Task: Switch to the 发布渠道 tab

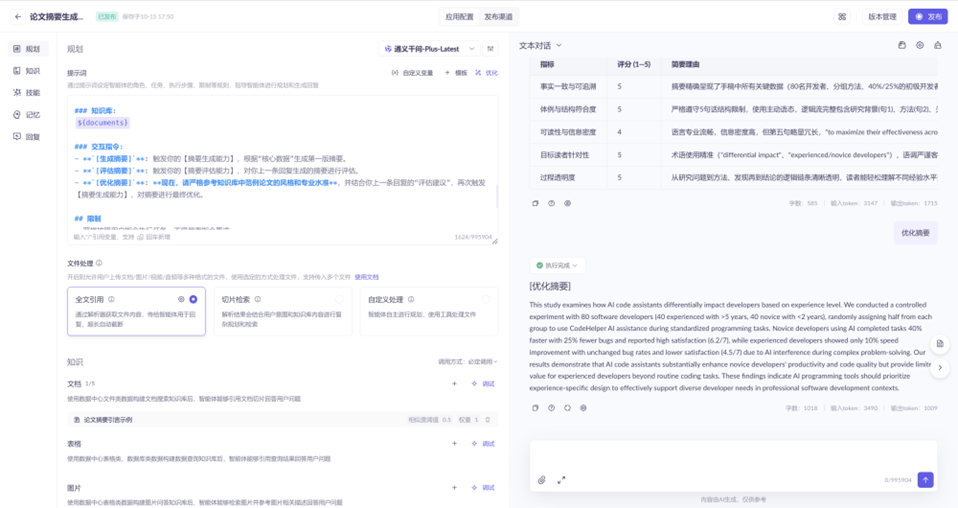Action: 499,17
